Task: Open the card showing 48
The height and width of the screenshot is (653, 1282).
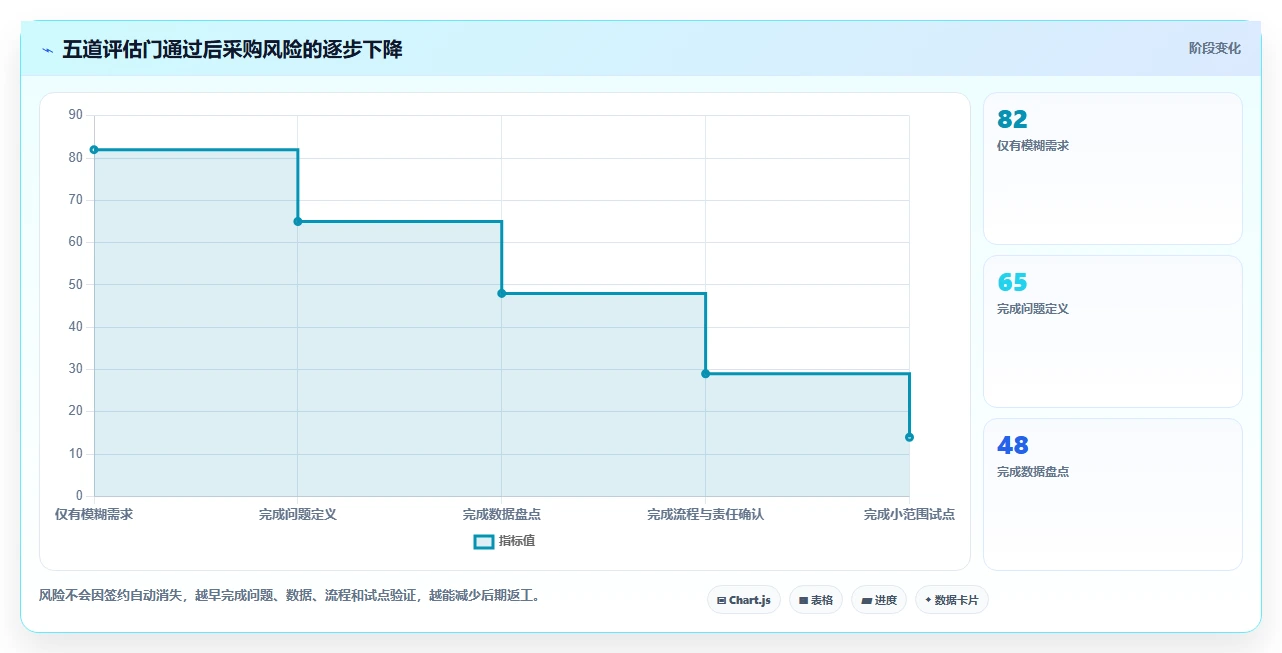Action: 1113,495
